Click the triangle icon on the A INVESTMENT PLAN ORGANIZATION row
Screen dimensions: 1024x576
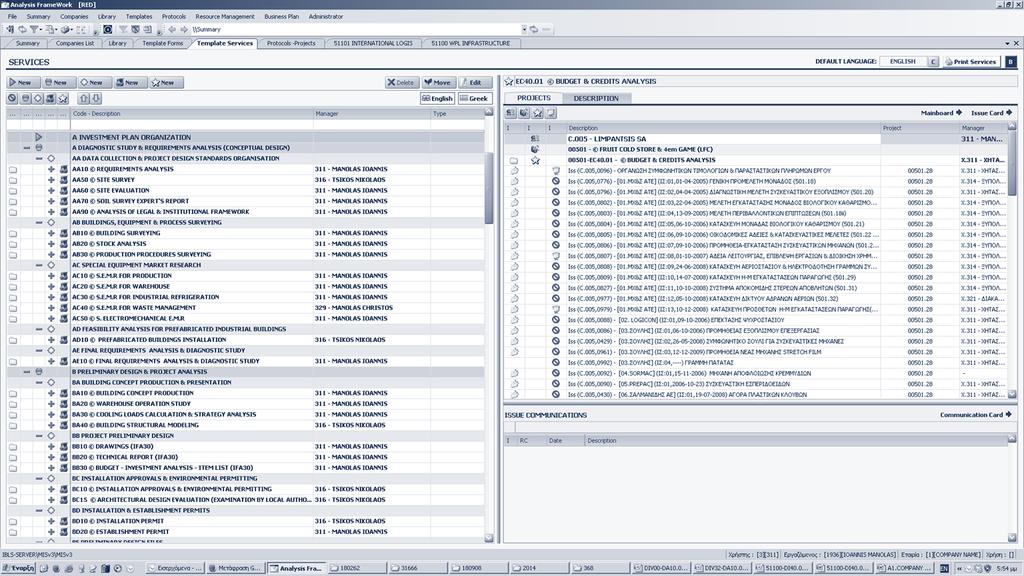pos(39,137)
